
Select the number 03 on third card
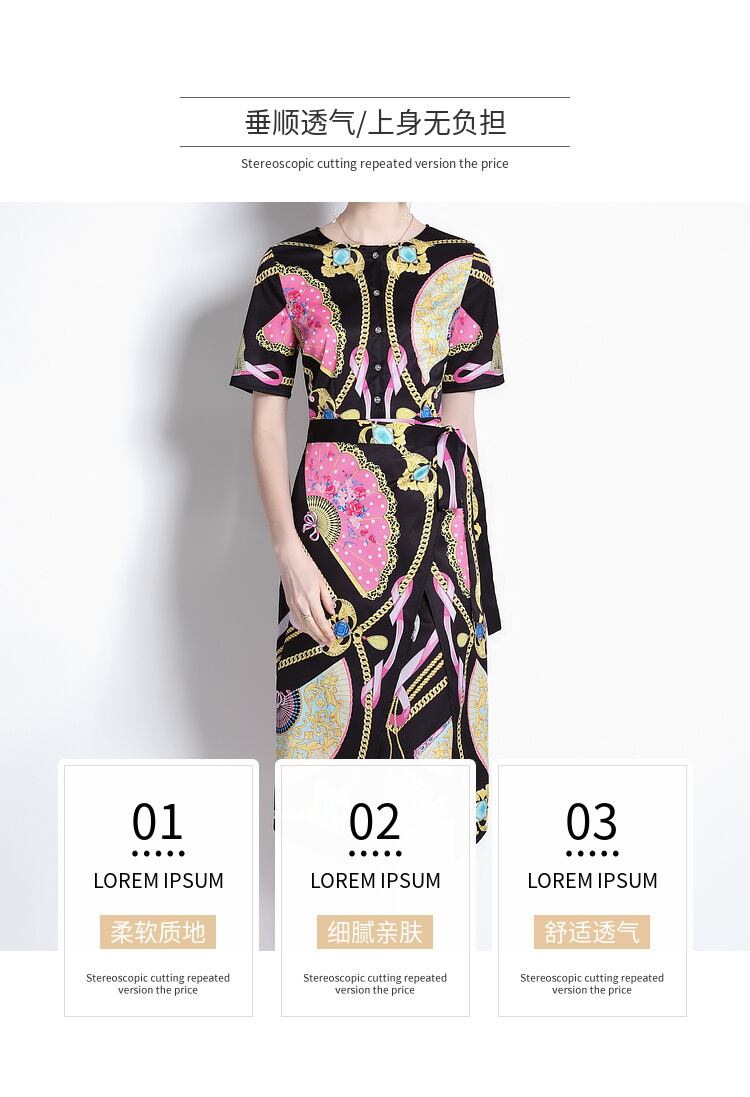pyautogui.click(x=592, y=821)
